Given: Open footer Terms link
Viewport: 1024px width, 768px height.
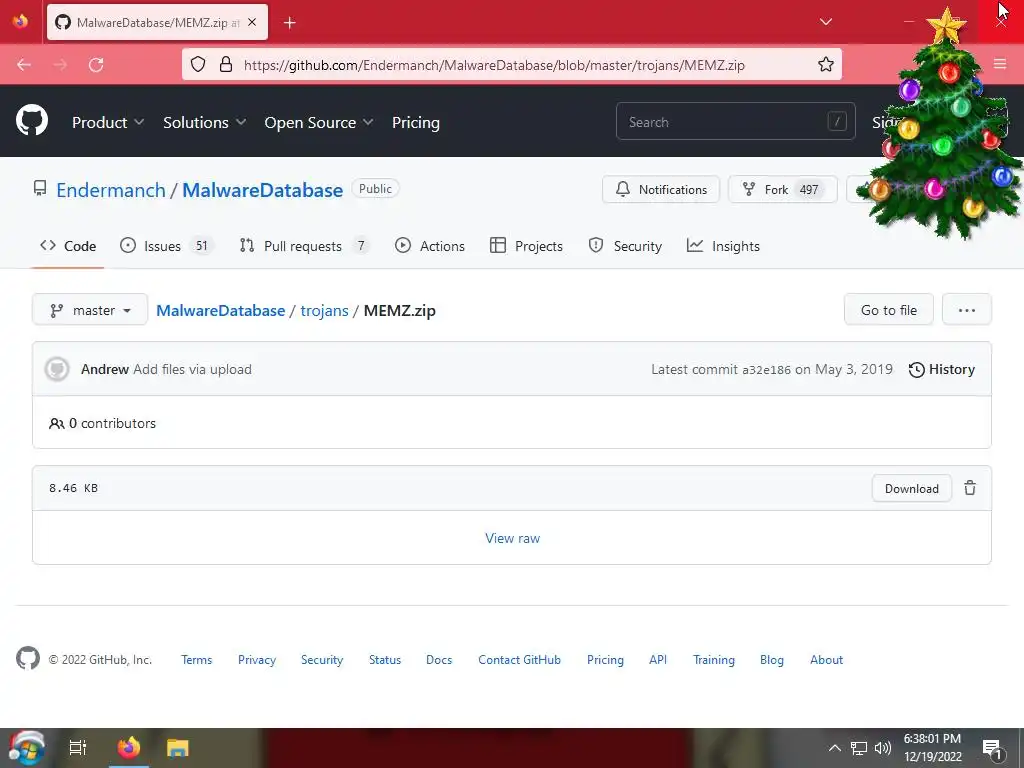Looking at the screenshot, I should pos(197,660).
